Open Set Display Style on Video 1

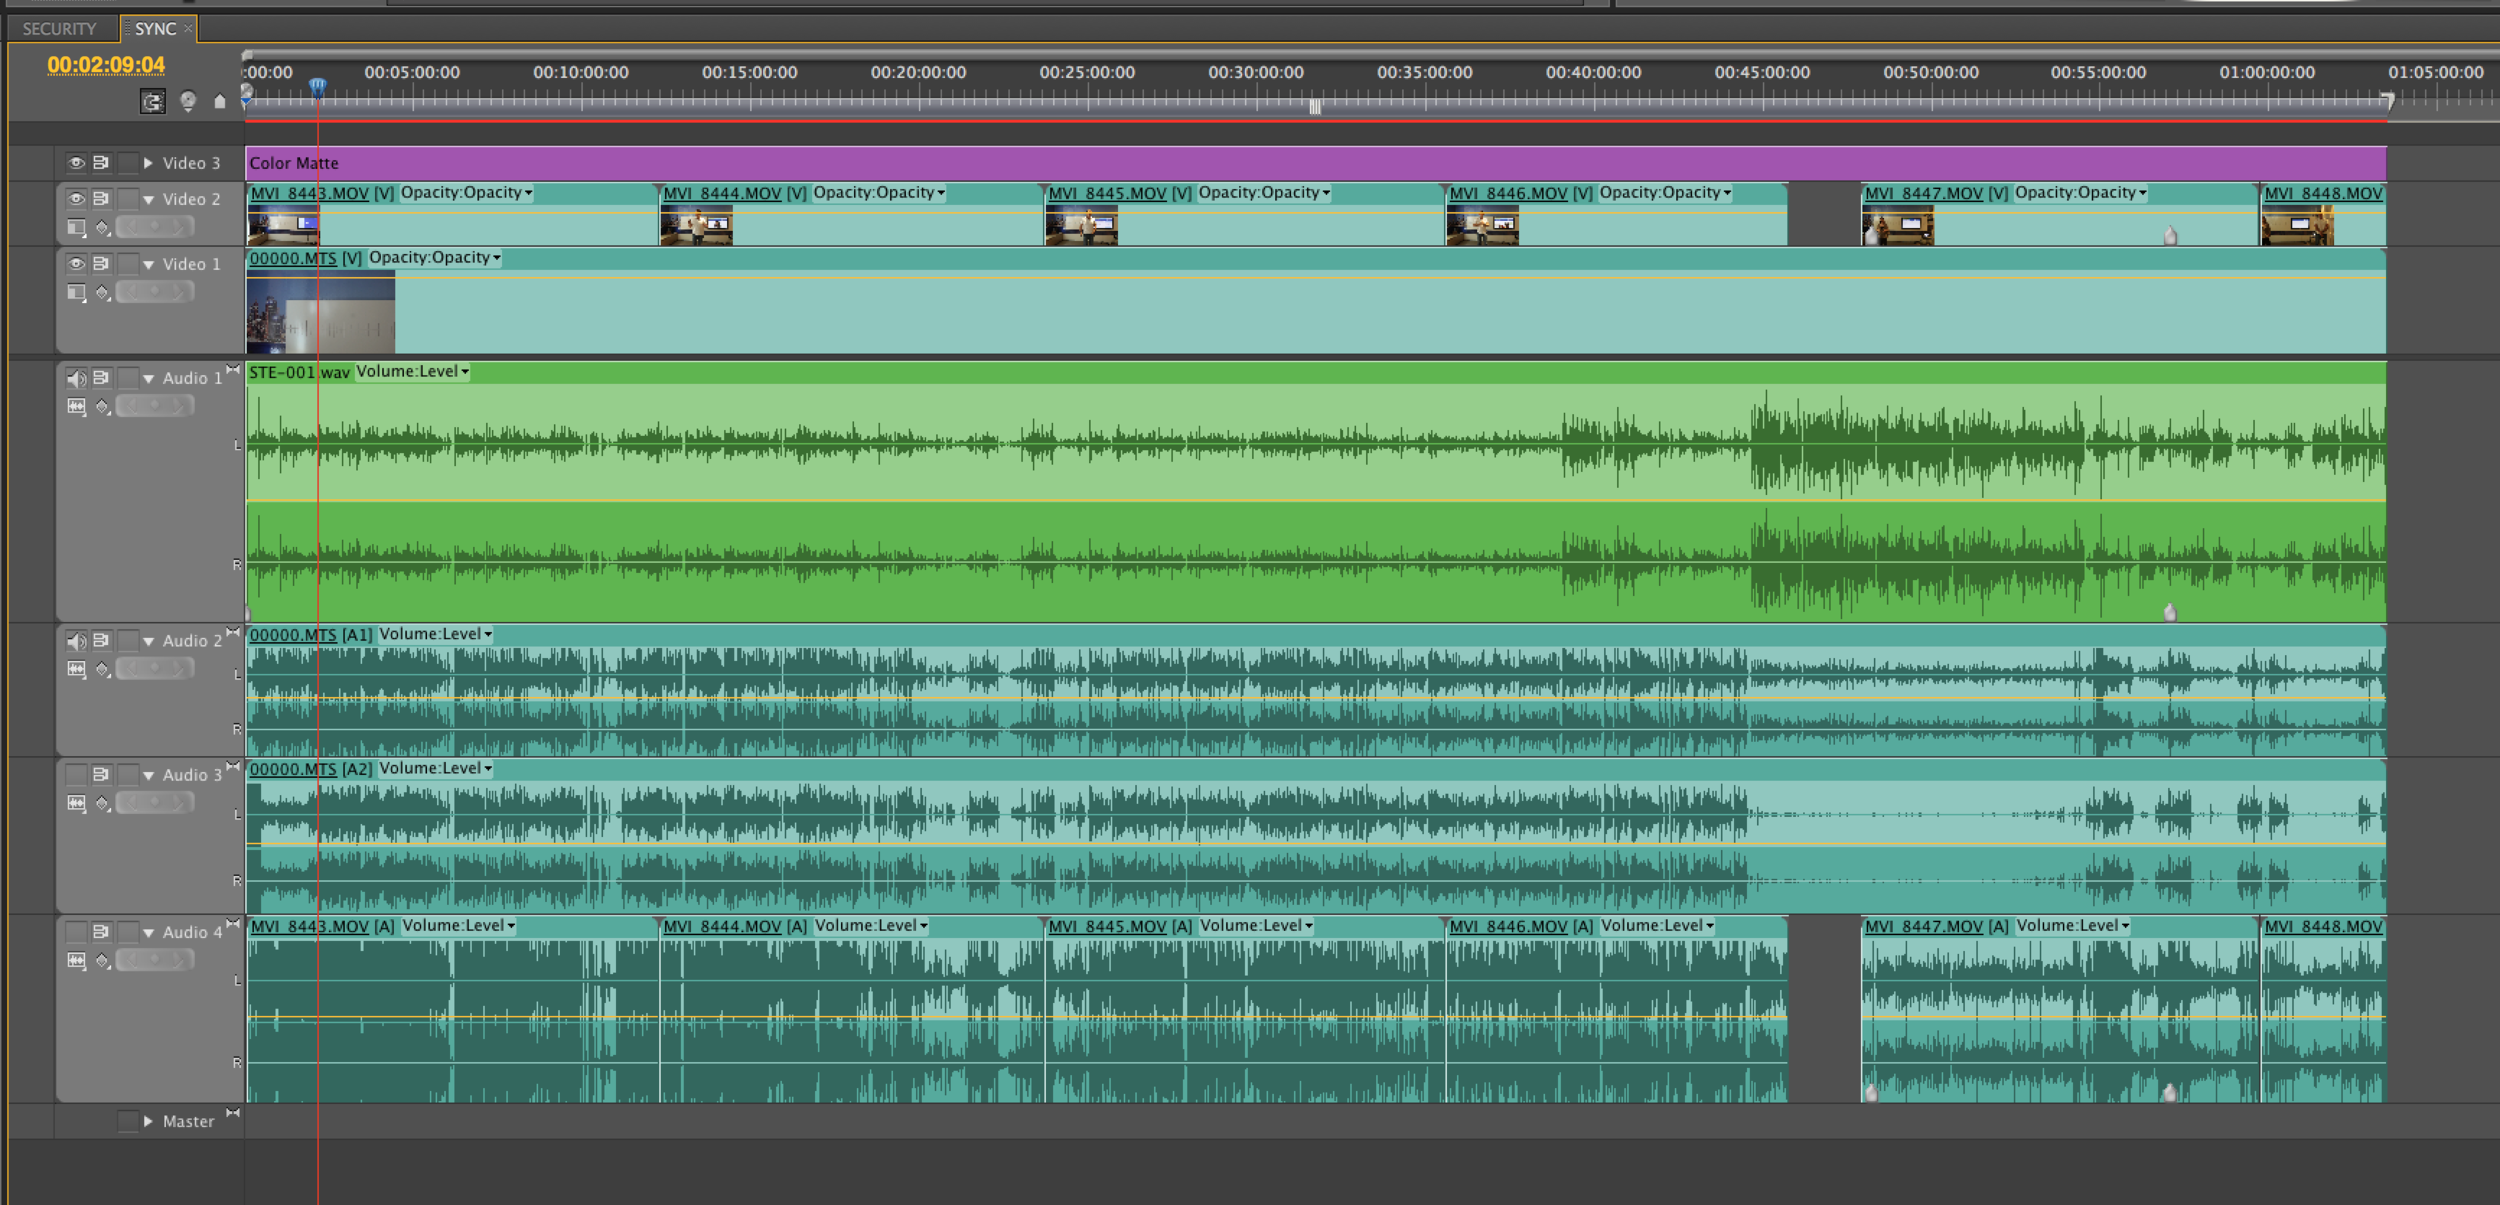pyautogui.click(x=76, y=292)
